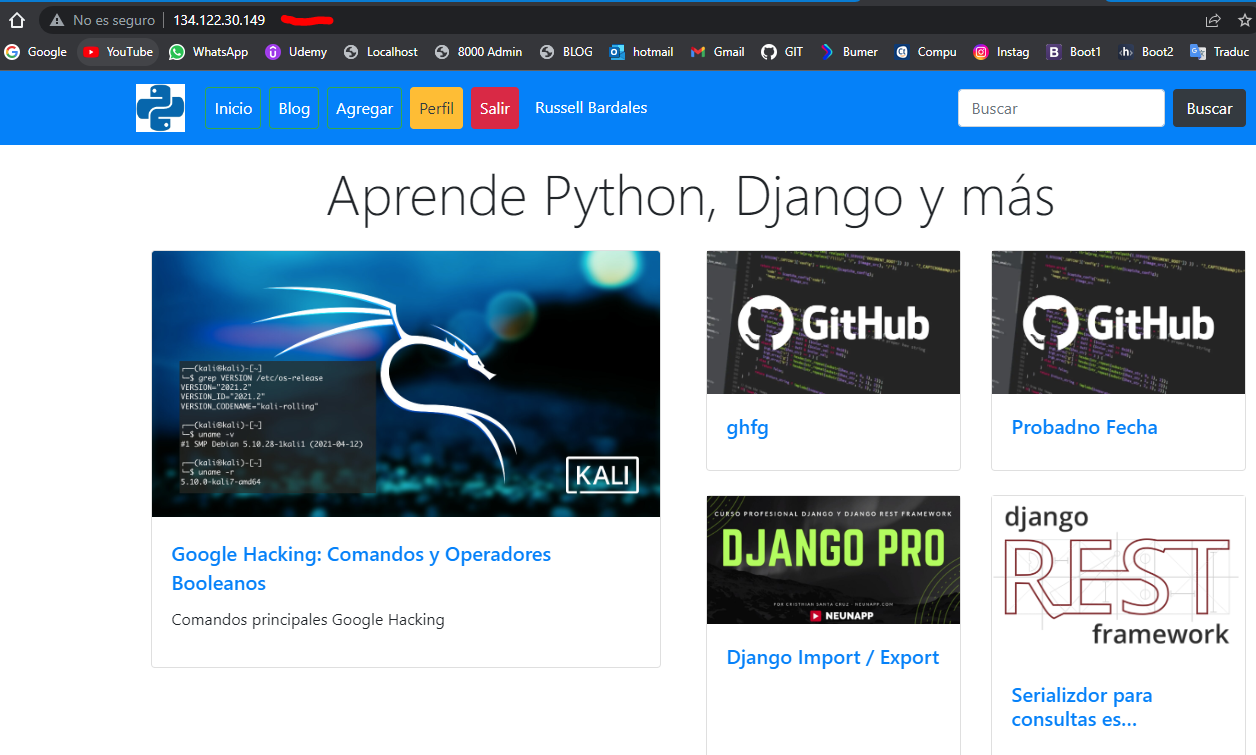Open the Instag Instagram bookmark
The image size is (1256, 755).
click(1001, 52)
